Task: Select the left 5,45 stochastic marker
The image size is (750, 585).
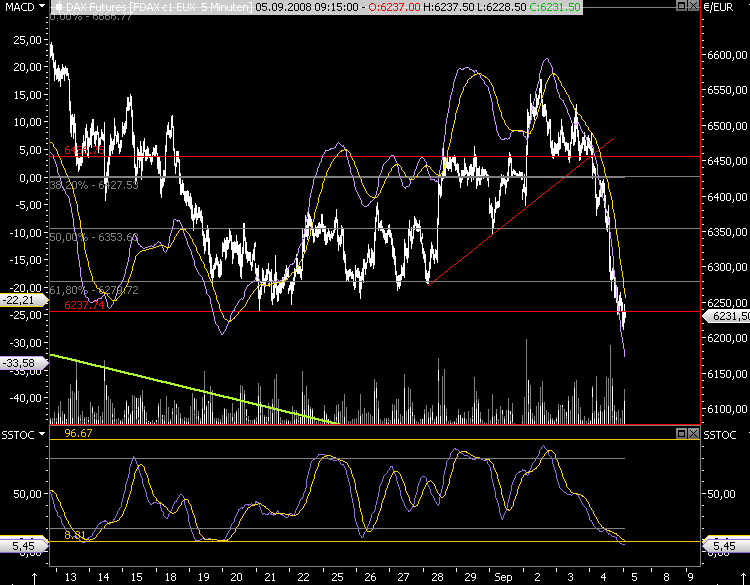Action: click(x=23, y=546)
